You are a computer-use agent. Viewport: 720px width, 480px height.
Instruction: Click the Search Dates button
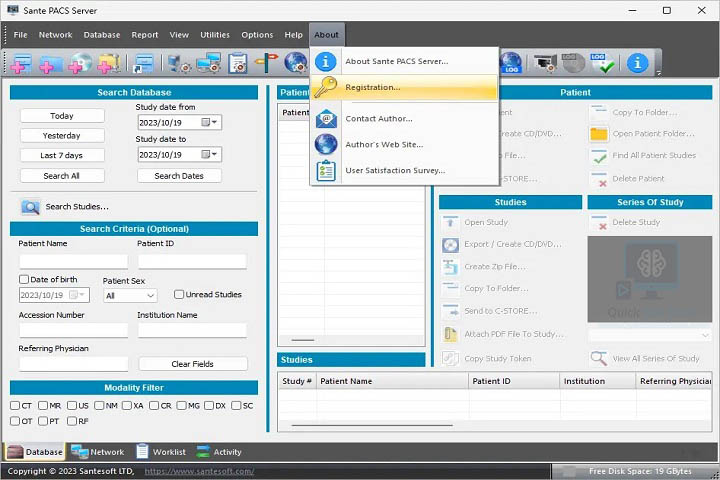(179, 176)
